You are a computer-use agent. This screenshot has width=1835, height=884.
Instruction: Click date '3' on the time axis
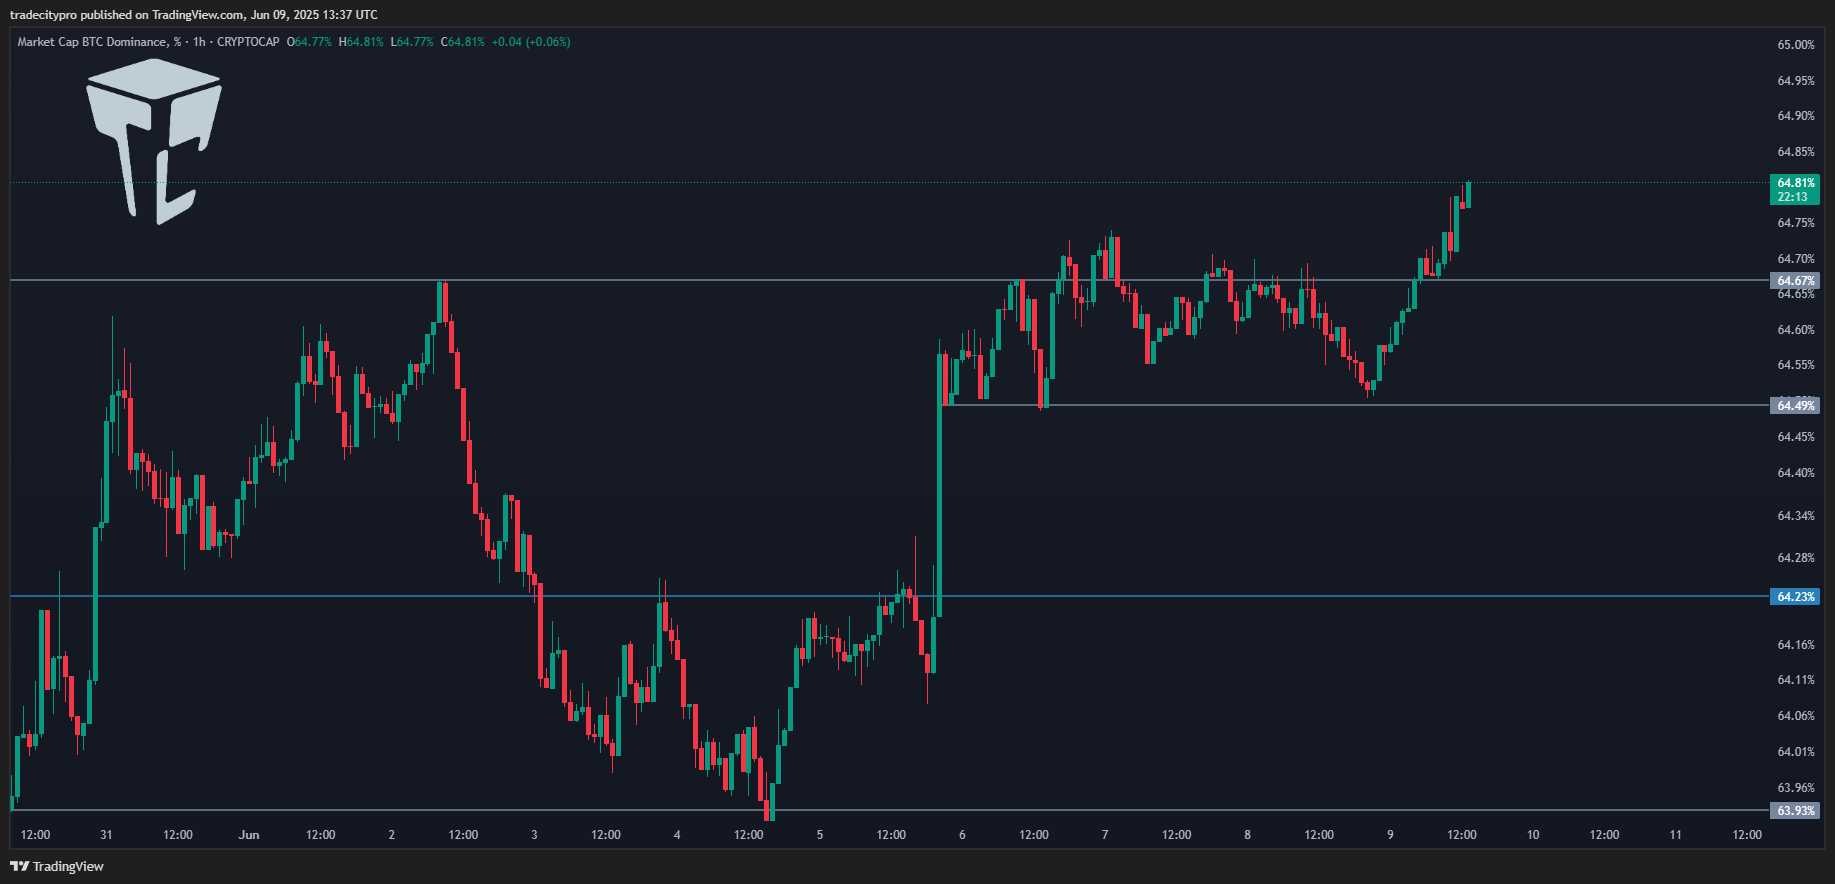point(534,835)
